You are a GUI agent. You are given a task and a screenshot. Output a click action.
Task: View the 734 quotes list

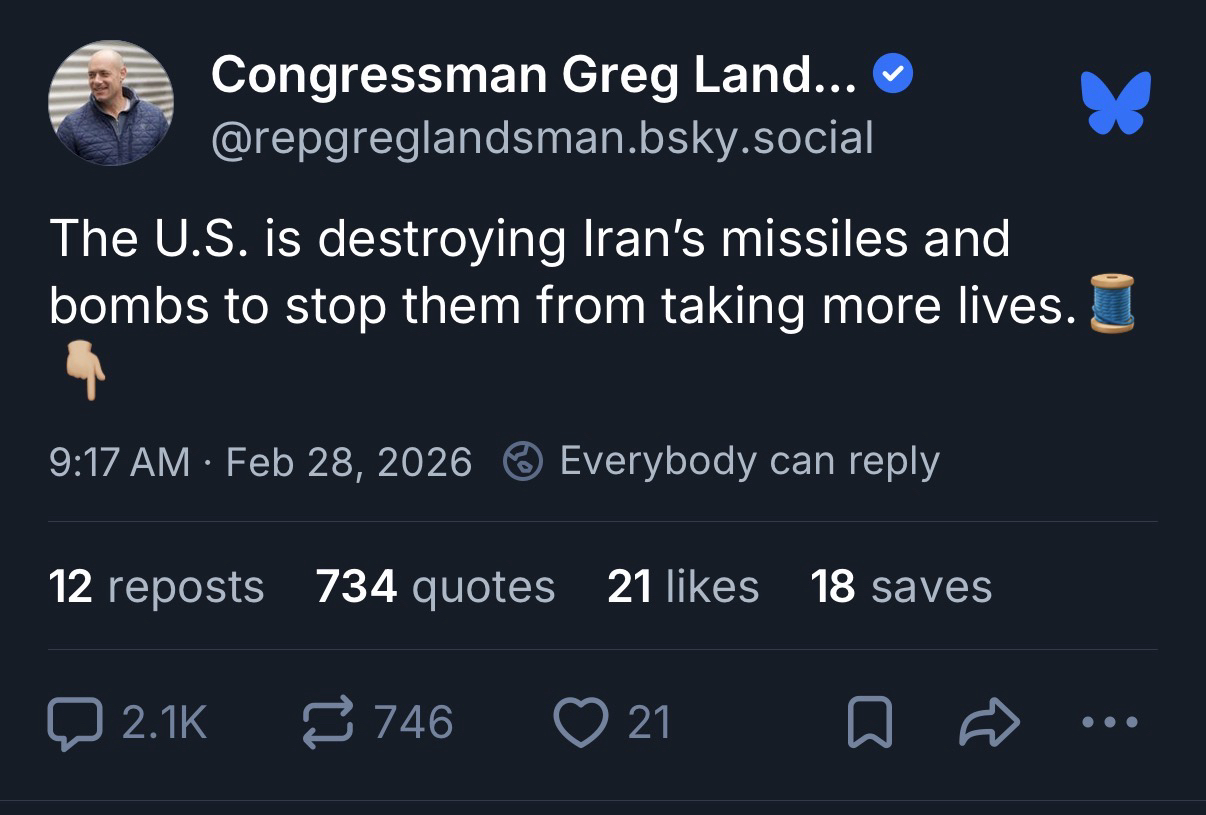tap(435, 587)
